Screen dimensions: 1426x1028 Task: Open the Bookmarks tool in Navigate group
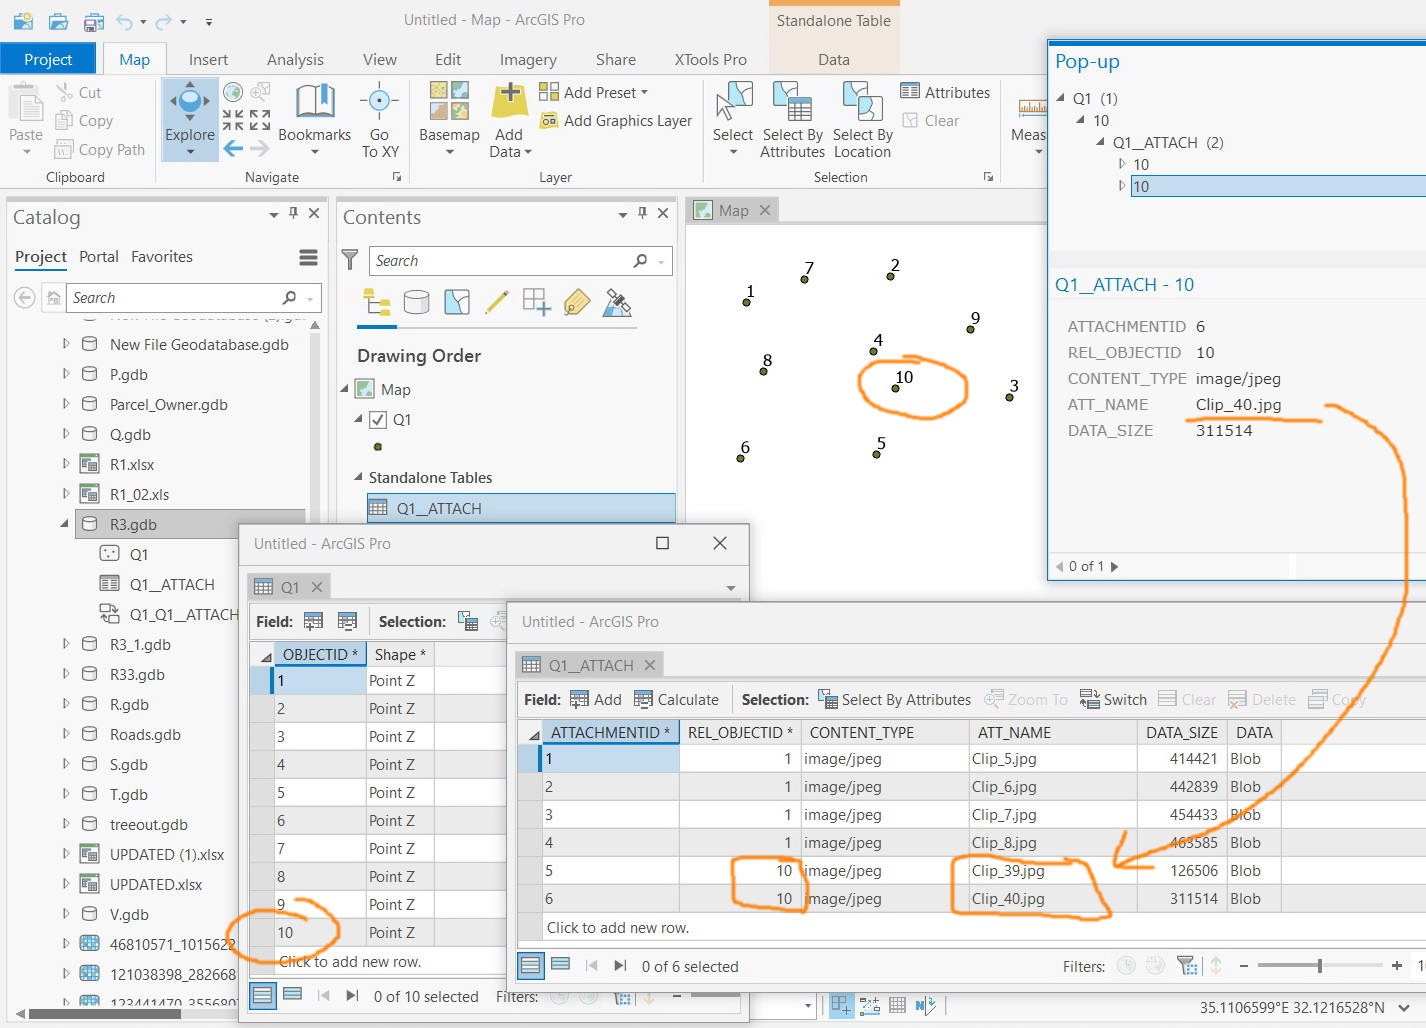pyautogui.click(x=314, y=119)
